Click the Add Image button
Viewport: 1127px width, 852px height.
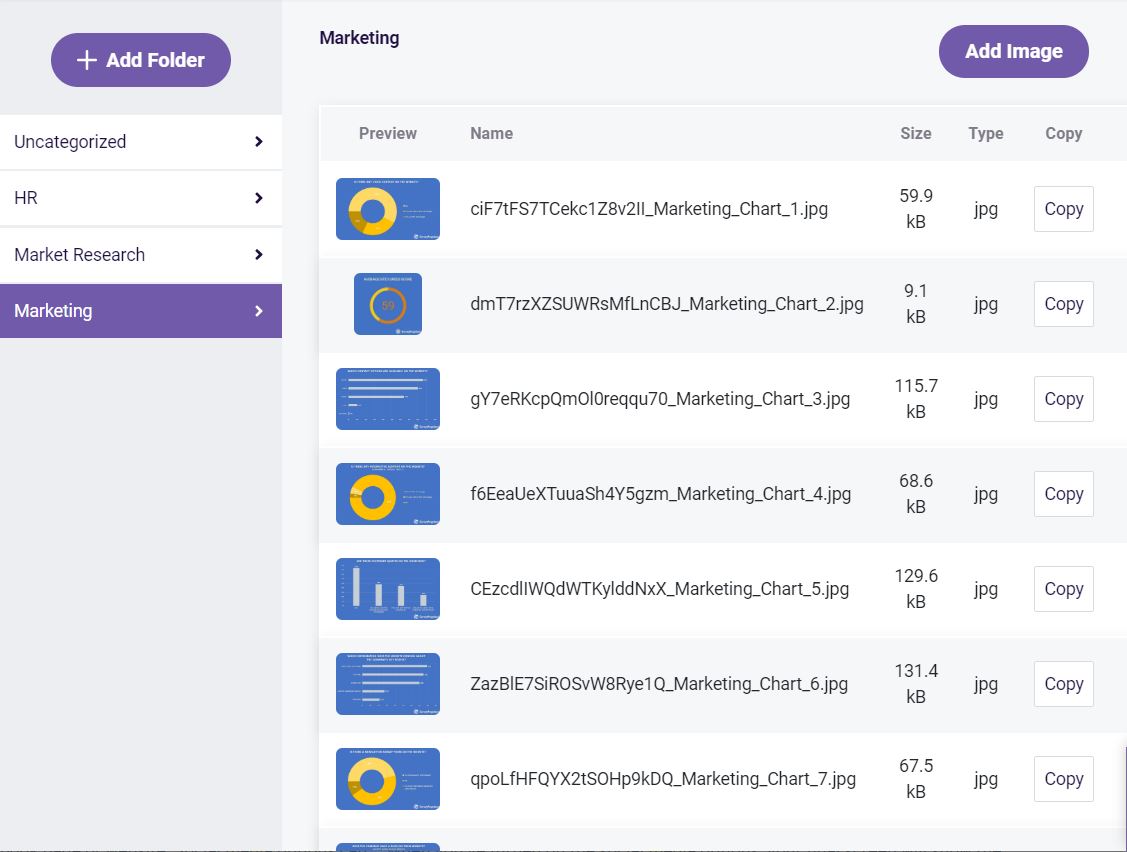pos(1013,52)
